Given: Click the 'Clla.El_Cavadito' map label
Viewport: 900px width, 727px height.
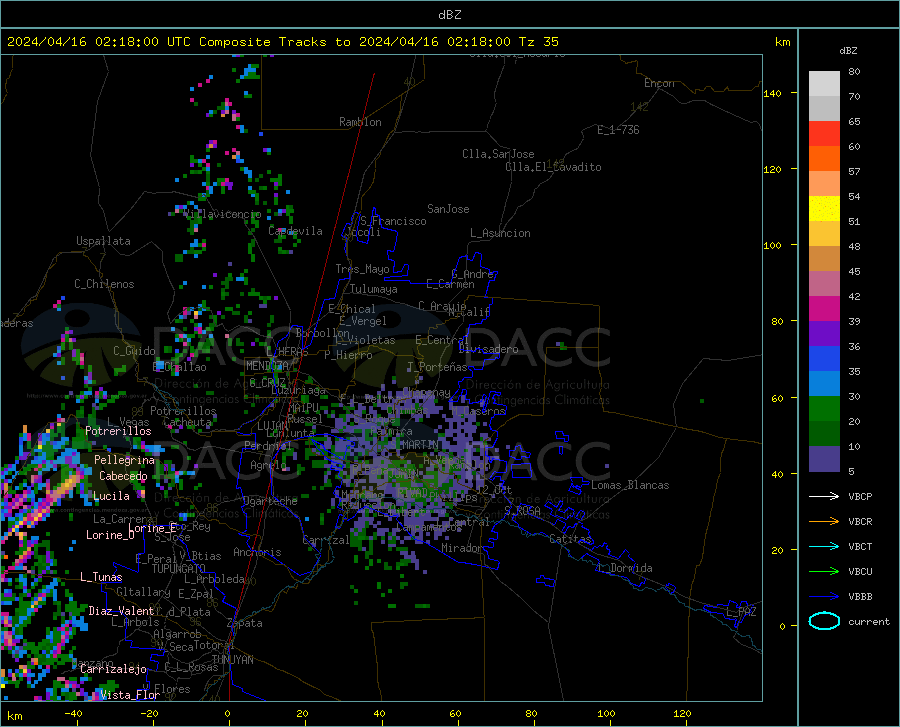Looking at the screenshot, I should point(553,167).
